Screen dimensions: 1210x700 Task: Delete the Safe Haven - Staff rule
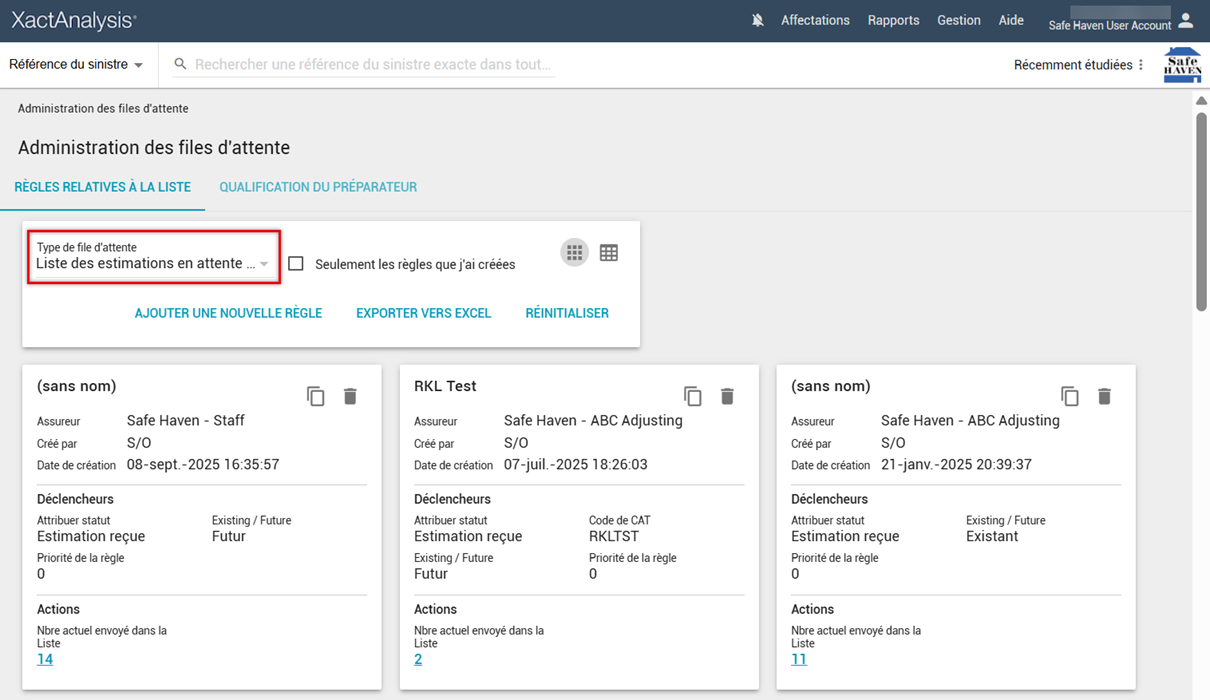pyautogui.click(x=350, y=396)
